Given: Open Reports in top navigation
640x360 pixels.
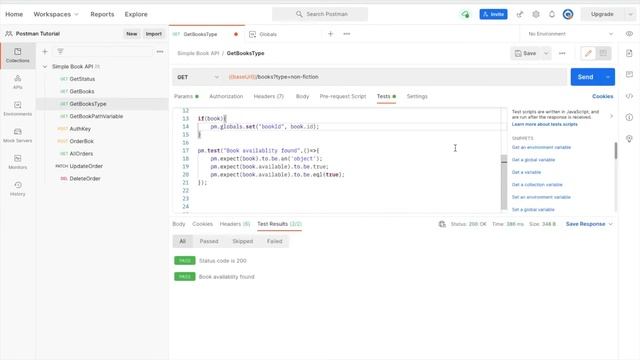Looking at the screenshot, I should 102,14.
